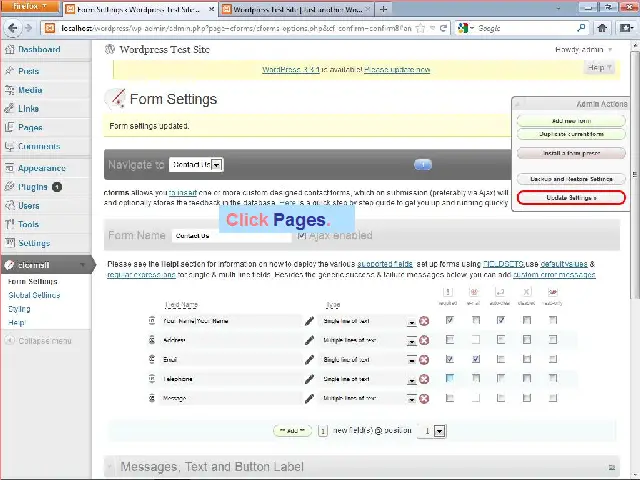Open the field type dropdown for Telephone
This screenshot has width=640, height=480.
coord(411,379)
